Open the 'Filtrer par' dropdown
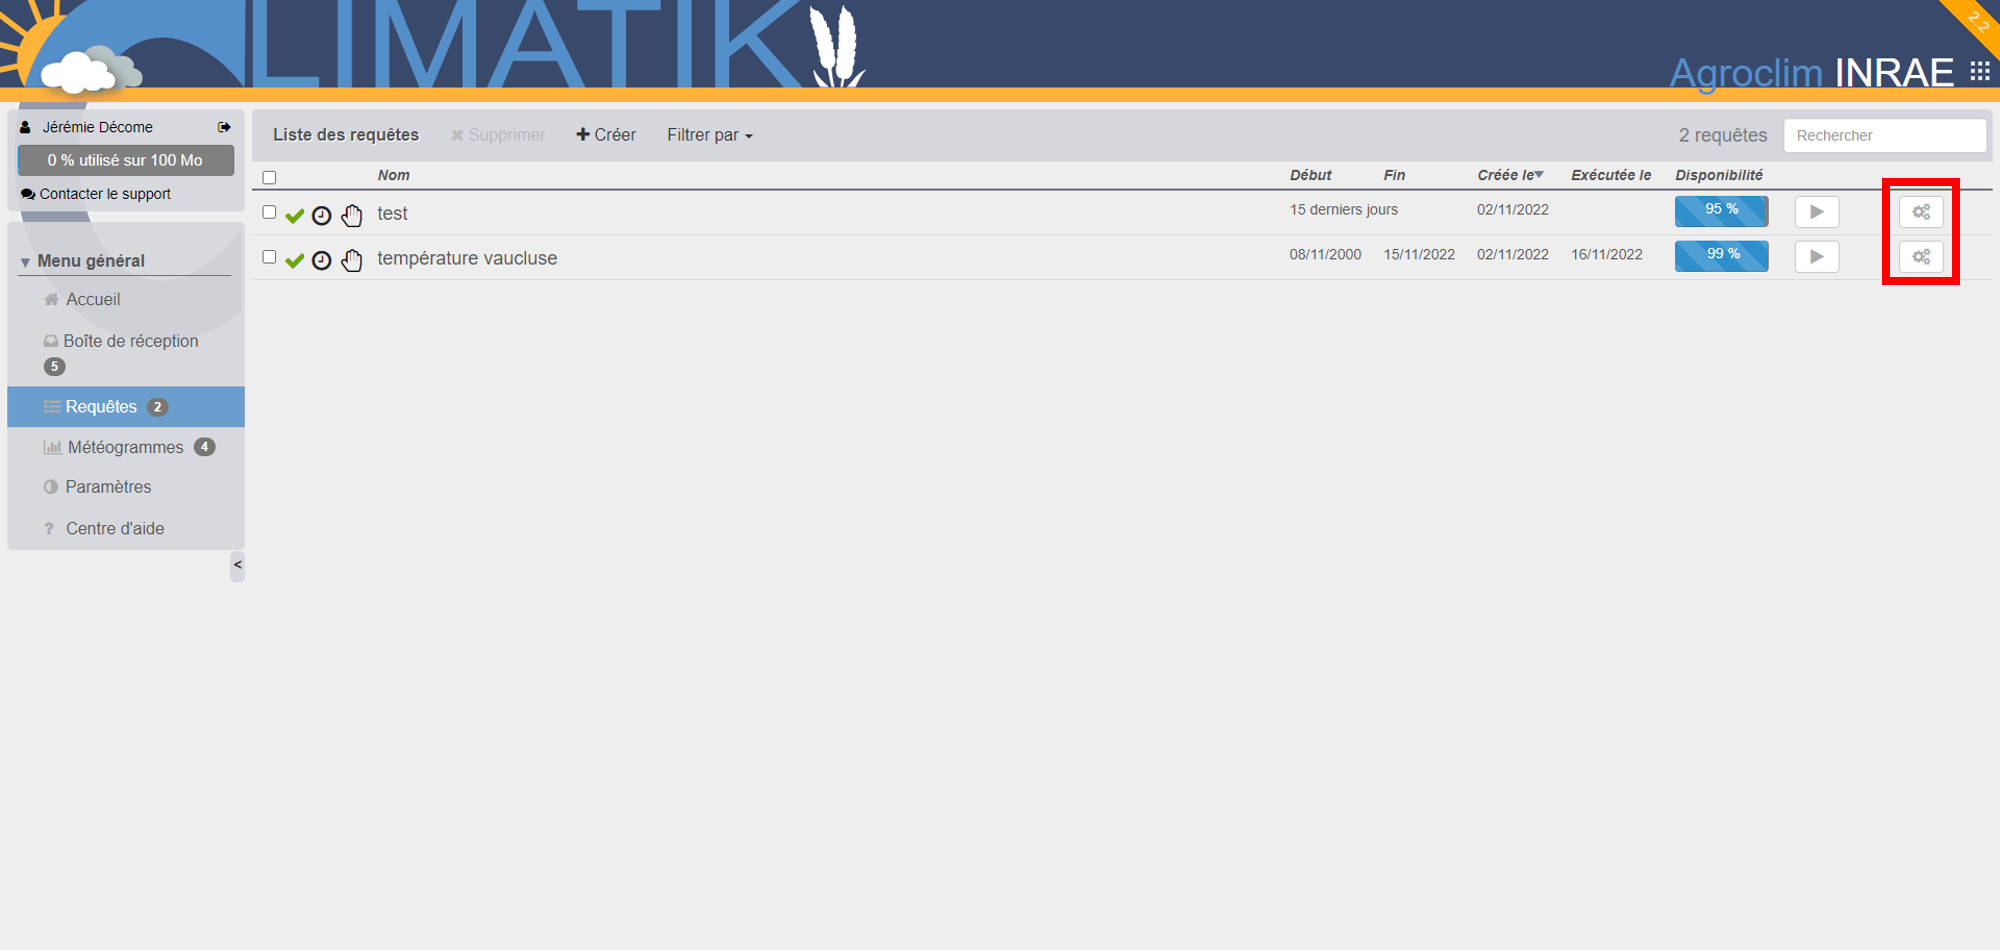Screen dimensions: 2000x950 [x=709, y=135]
